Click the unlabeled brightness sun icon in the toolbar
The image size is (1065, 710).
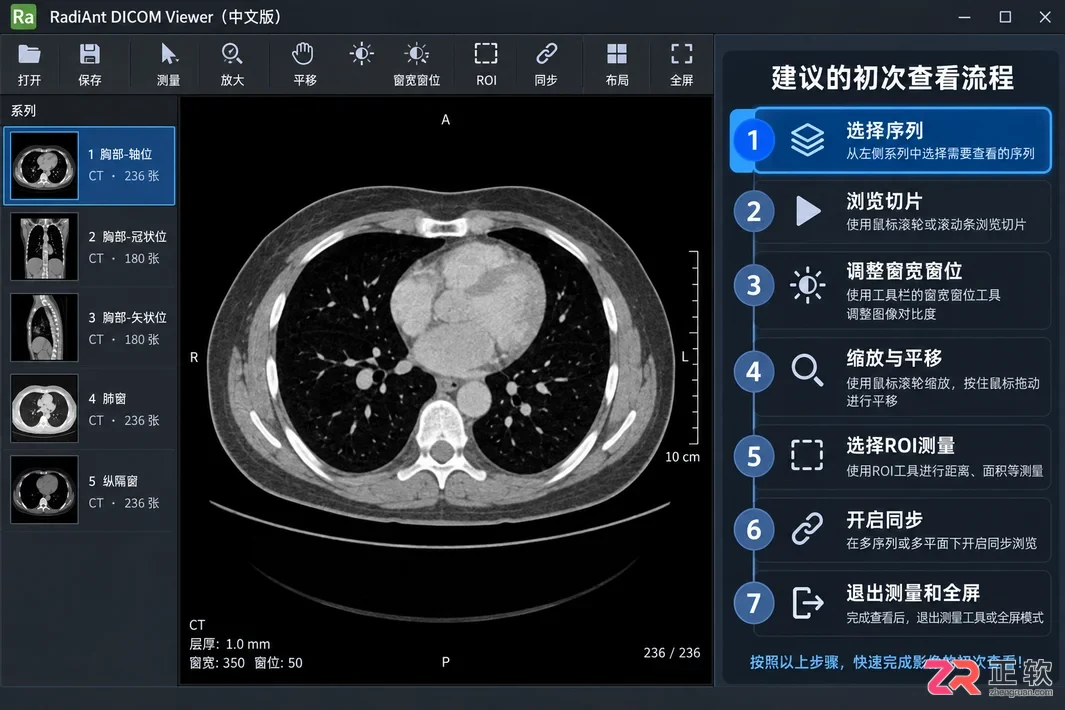coord(361,54)
